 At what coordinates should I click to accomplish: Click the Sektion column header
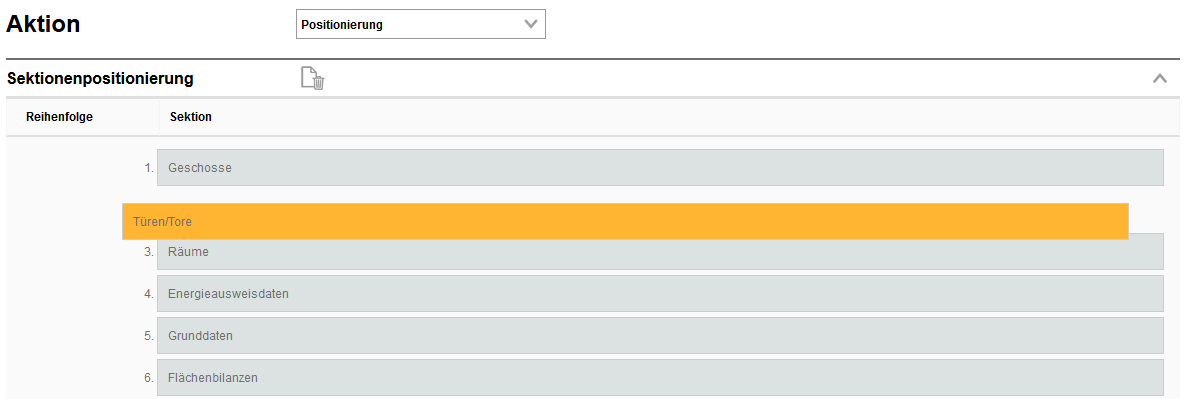(191, 117)
